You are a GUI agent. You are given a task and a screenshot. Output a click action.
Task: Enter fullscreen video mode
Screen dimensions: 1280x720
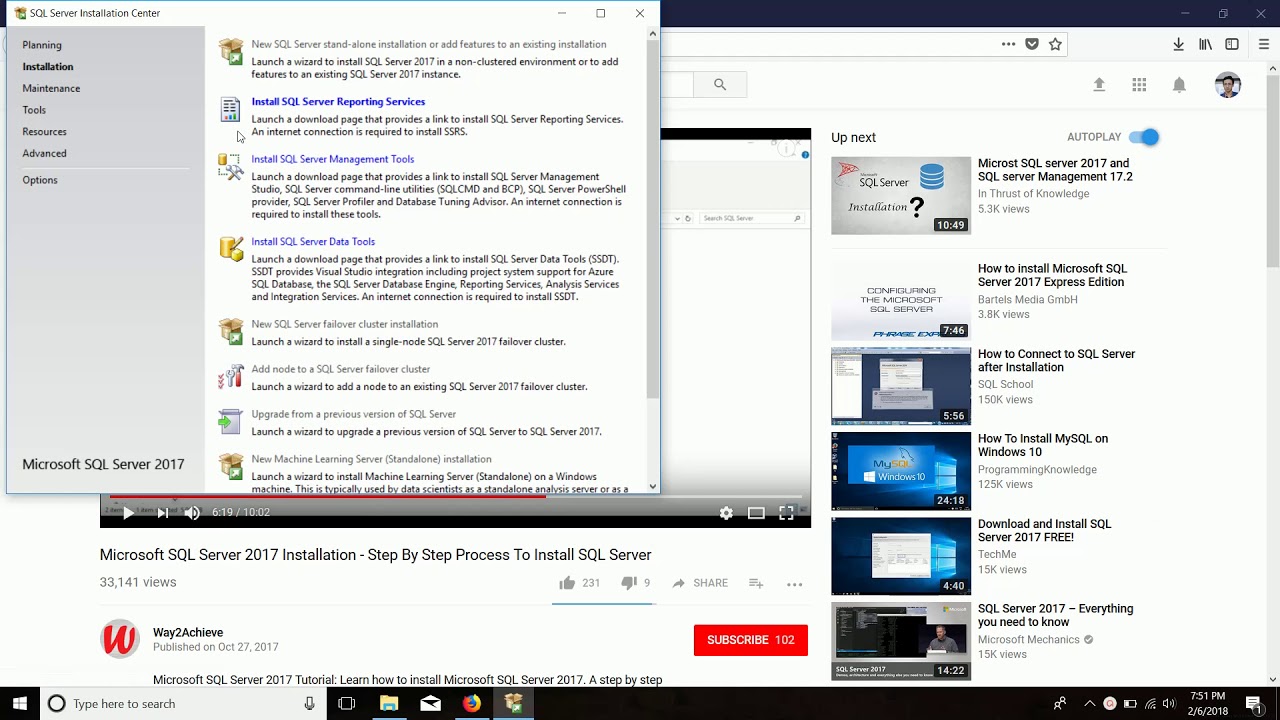pos(786,513)
